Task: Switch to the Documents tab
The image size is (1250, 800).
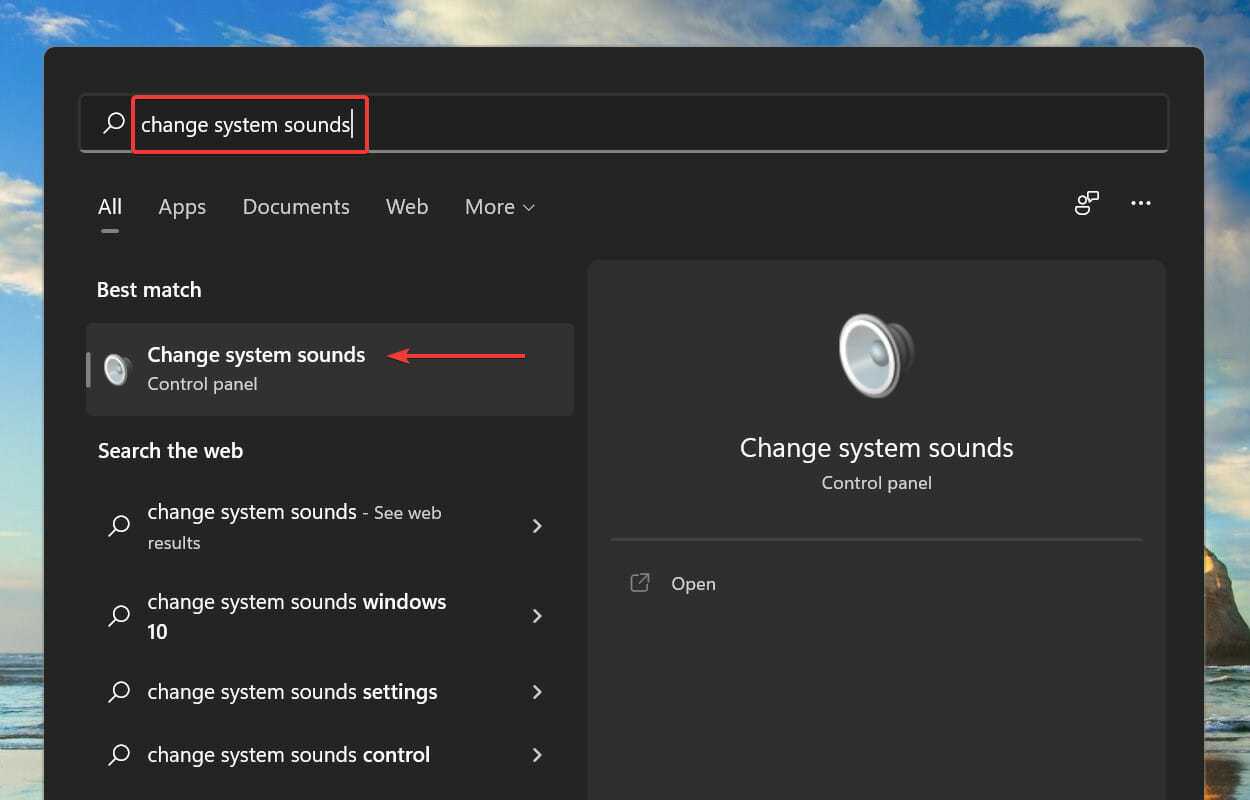Action: click(296, 207)
